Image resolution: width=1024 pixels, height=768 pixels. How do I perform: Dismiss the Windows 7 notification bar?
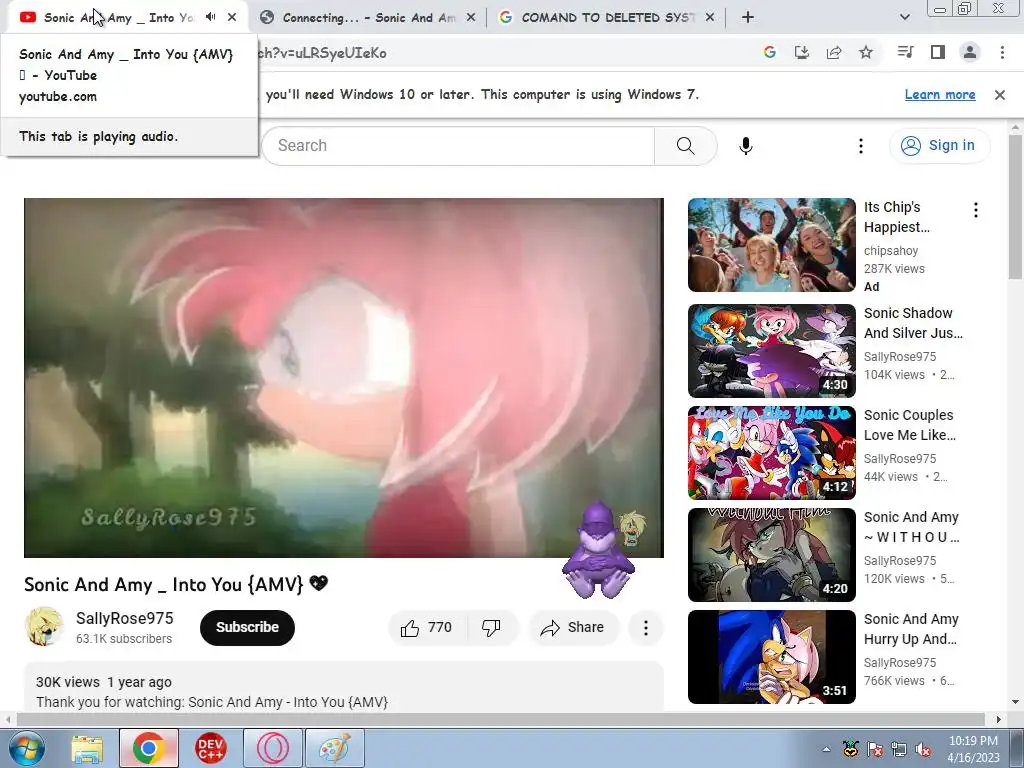click(x=1000, y=95)
